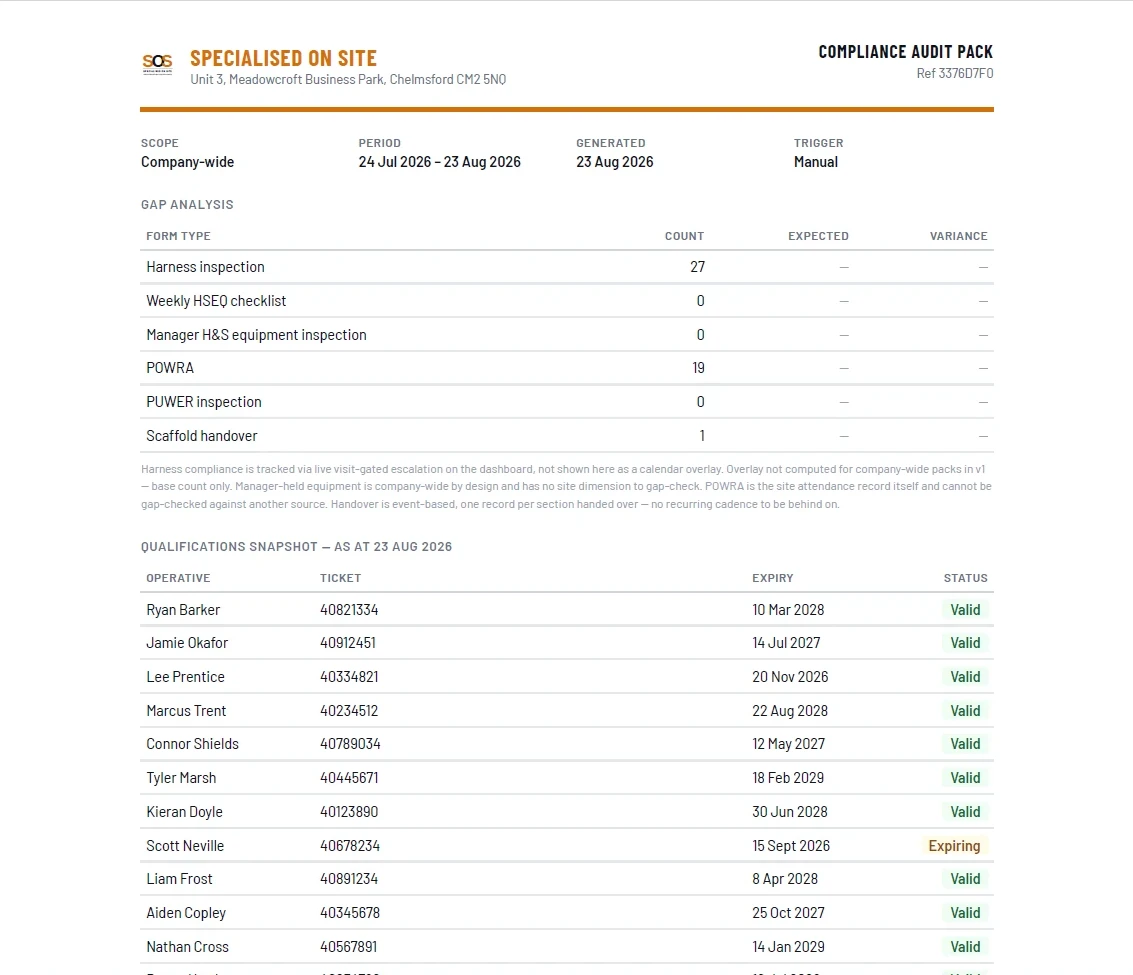This screenshot has height=975, width=1133.
Task: Click the scope value 'Company-wide'
Action: click(187, 162)
